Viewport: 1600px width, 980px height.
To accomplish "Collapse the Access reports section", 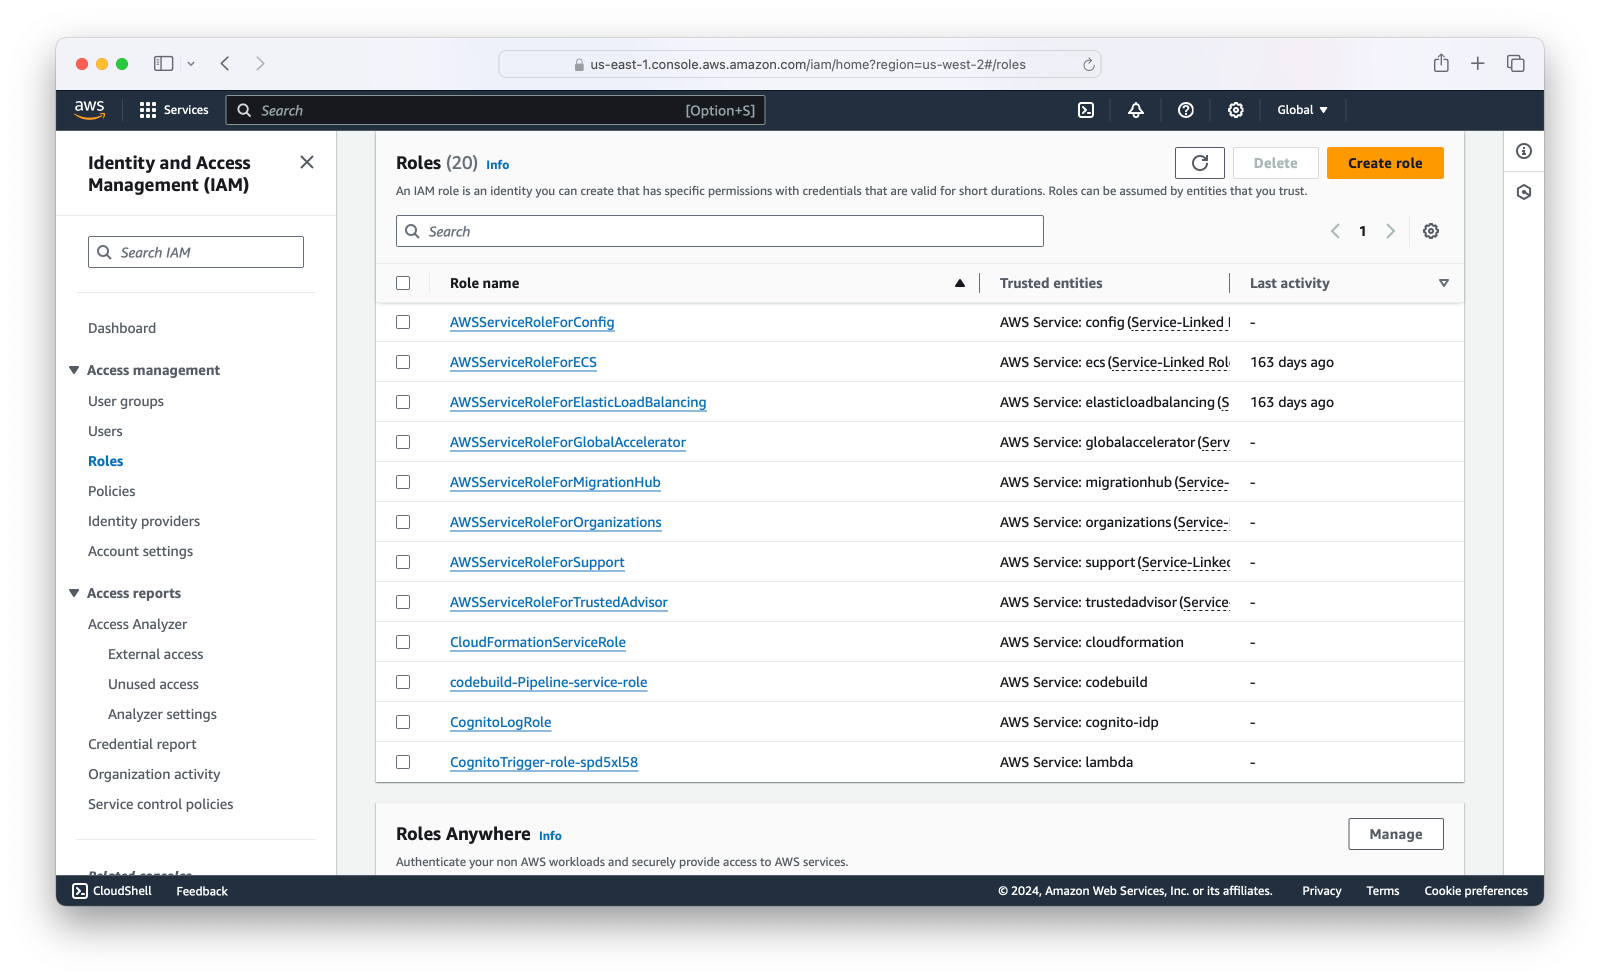I will click(74, 593).
